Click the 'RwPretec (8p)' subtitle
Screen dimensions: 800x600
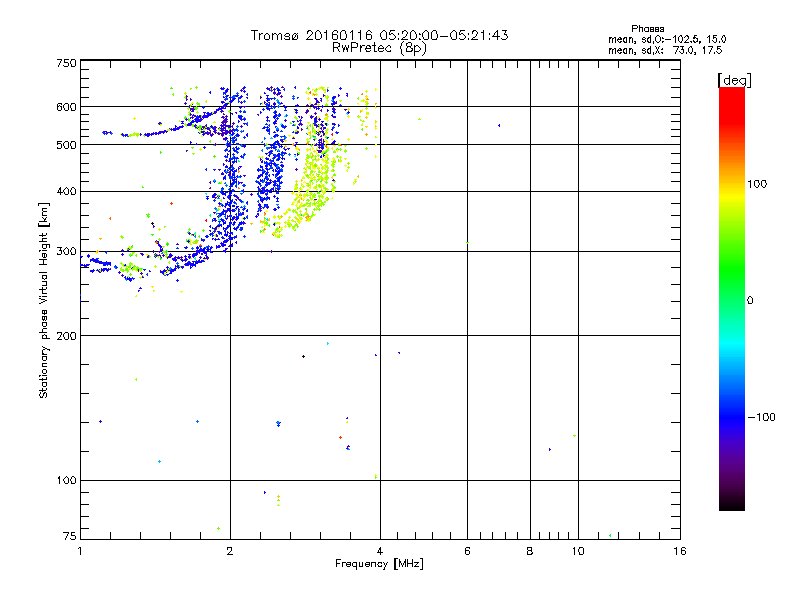click(379, 48)
